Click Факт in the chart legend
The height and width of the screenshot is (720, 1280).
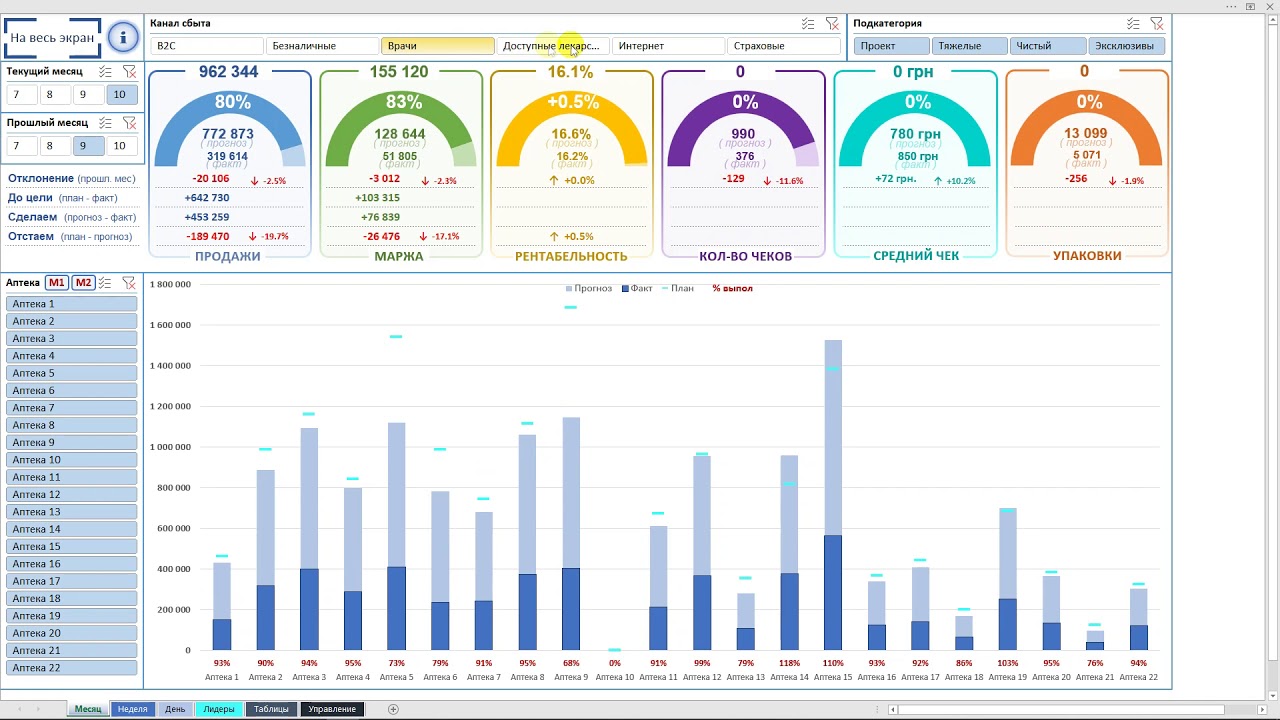(637, 288)
